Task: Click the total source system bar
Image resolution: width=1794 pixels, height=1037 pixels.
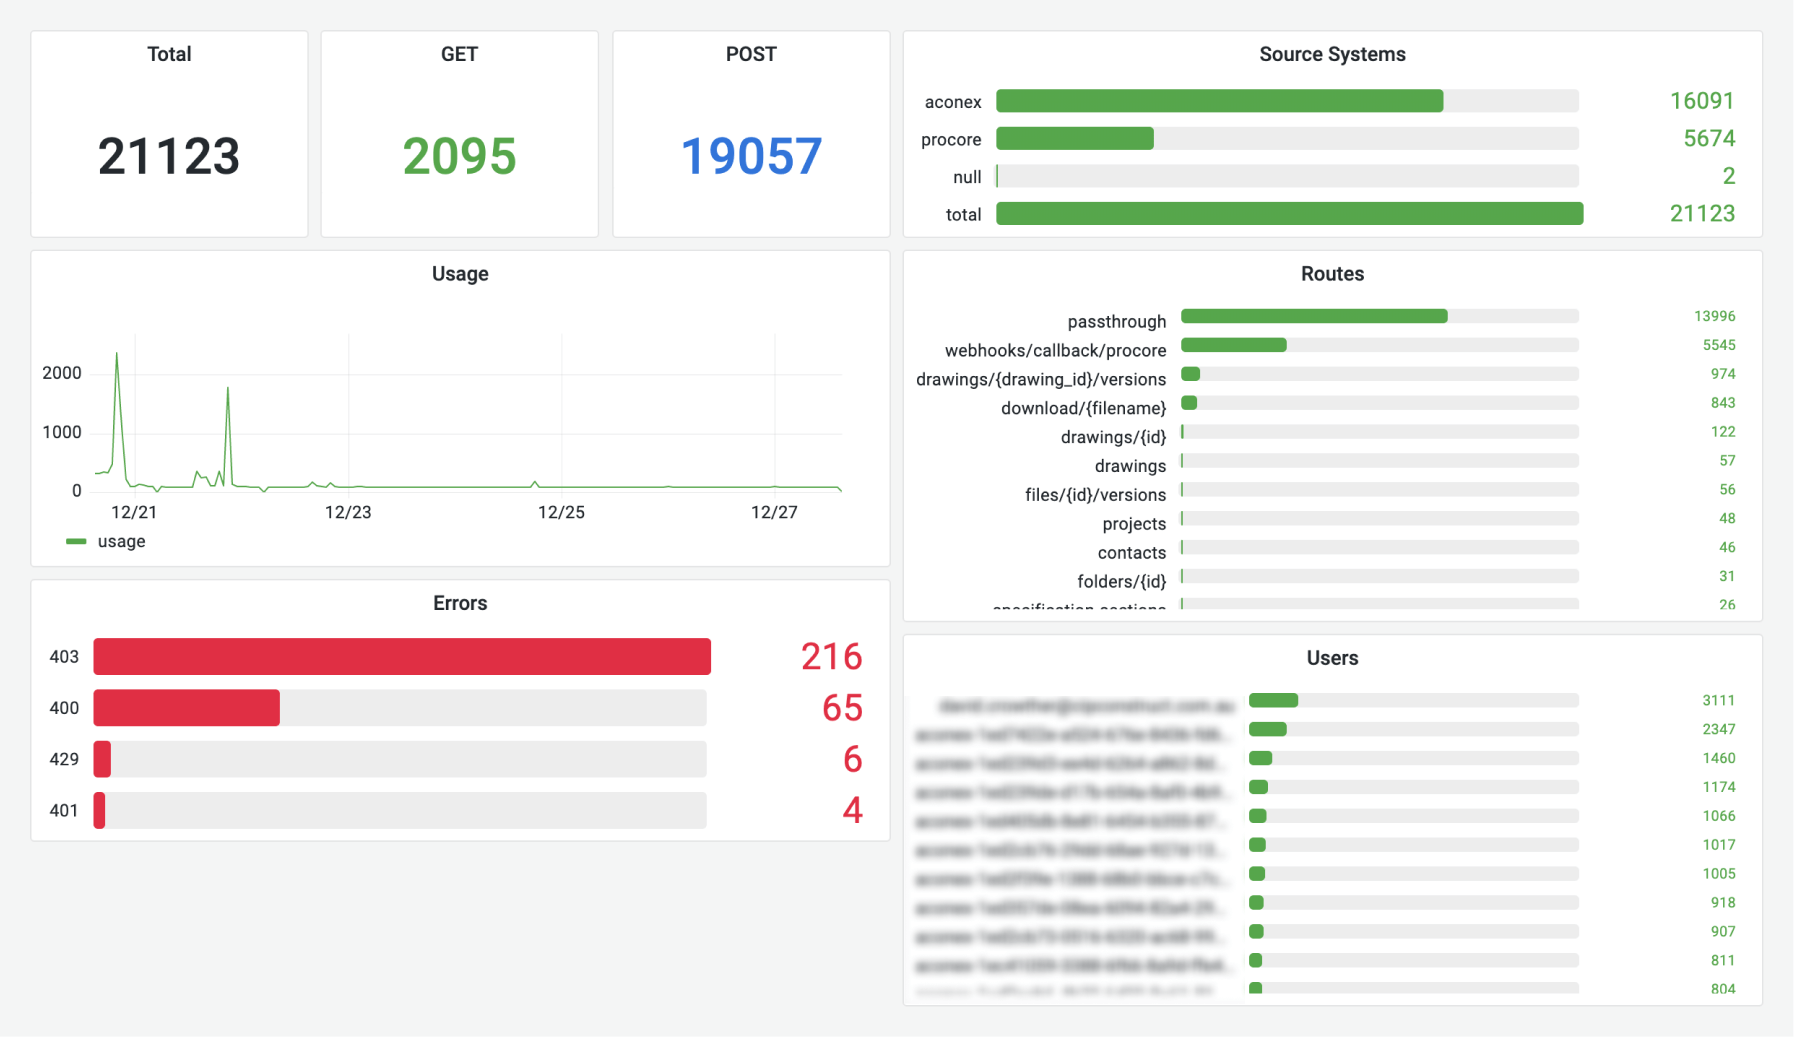Action: coord(1290,213)
